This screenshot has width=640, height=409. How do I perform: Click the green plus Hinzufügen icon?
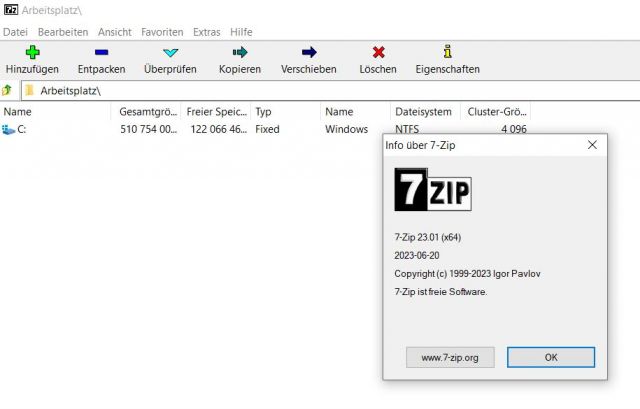pos(32,52)
